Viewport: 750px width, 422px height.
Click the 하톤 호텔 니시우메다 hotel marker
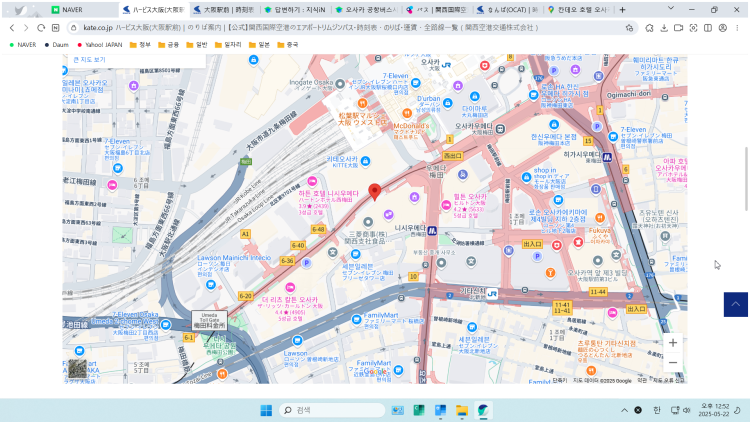312,181
